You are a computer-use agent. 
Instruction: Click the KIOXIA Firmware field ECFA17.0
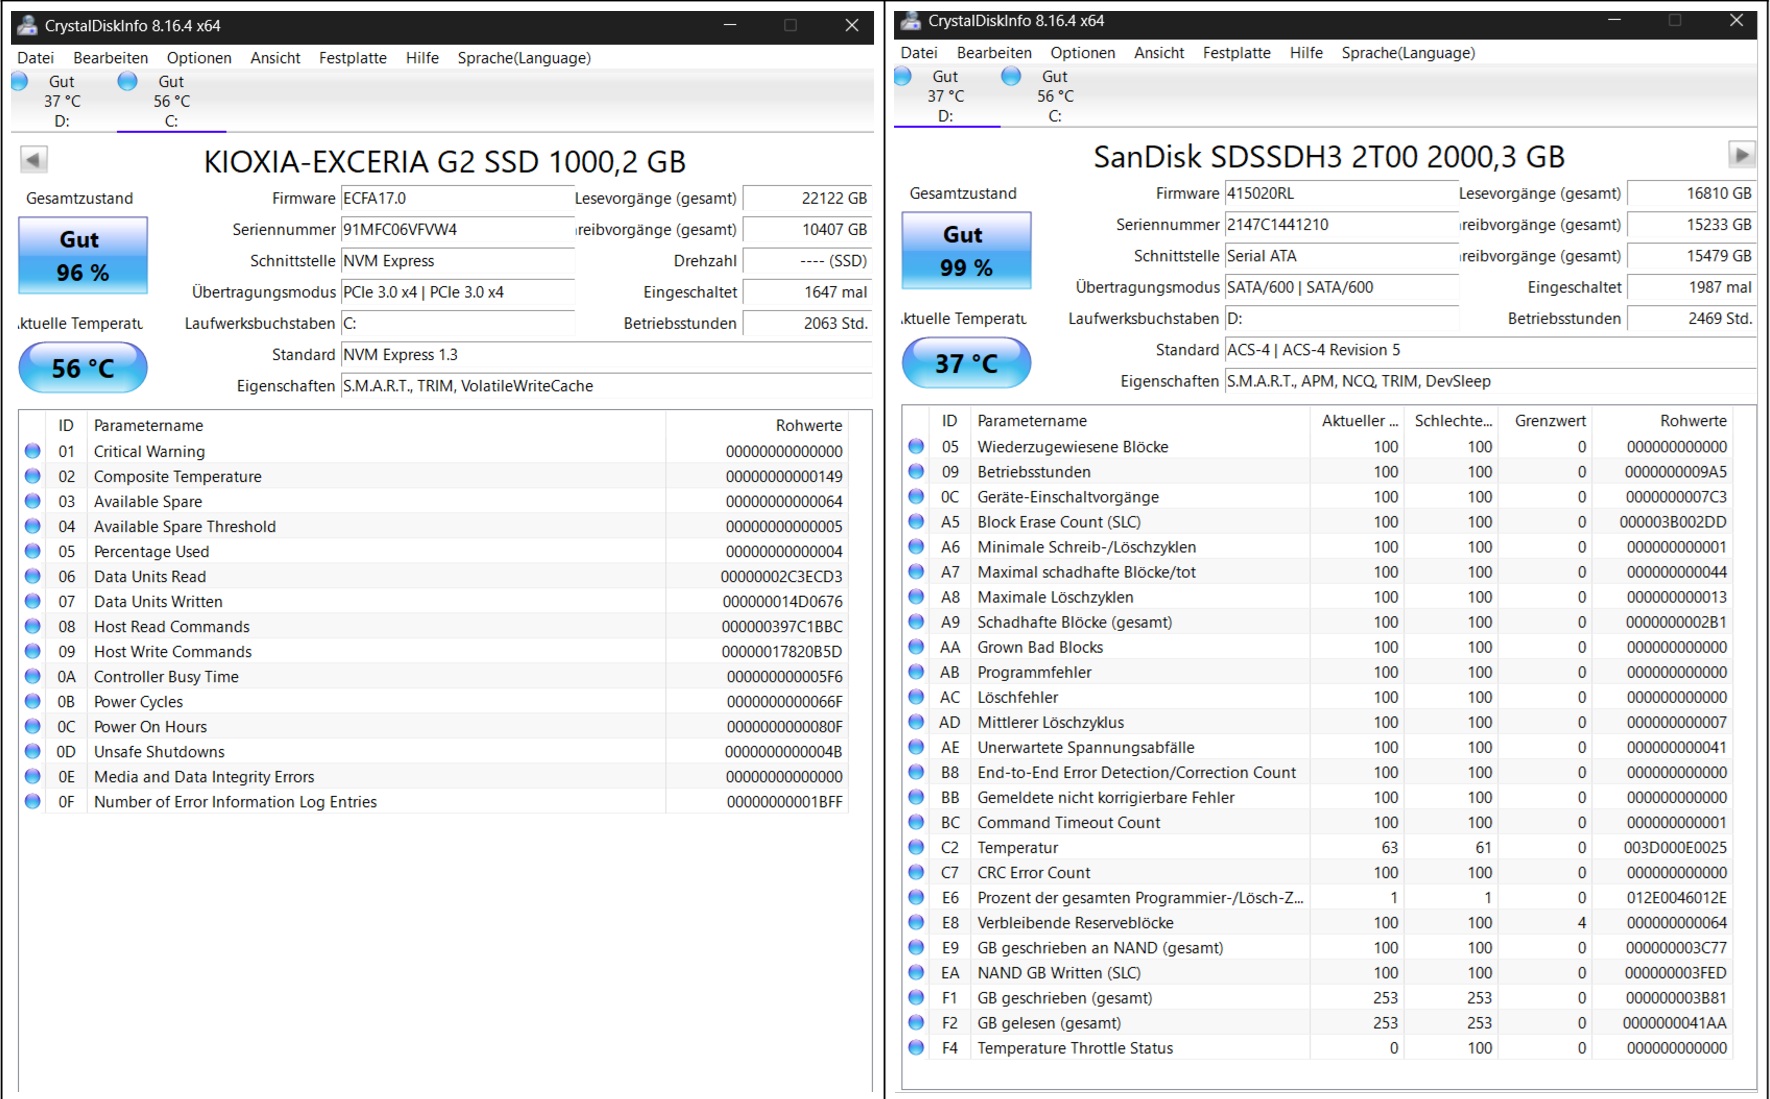pyautogui.click(x=457, y=198)
